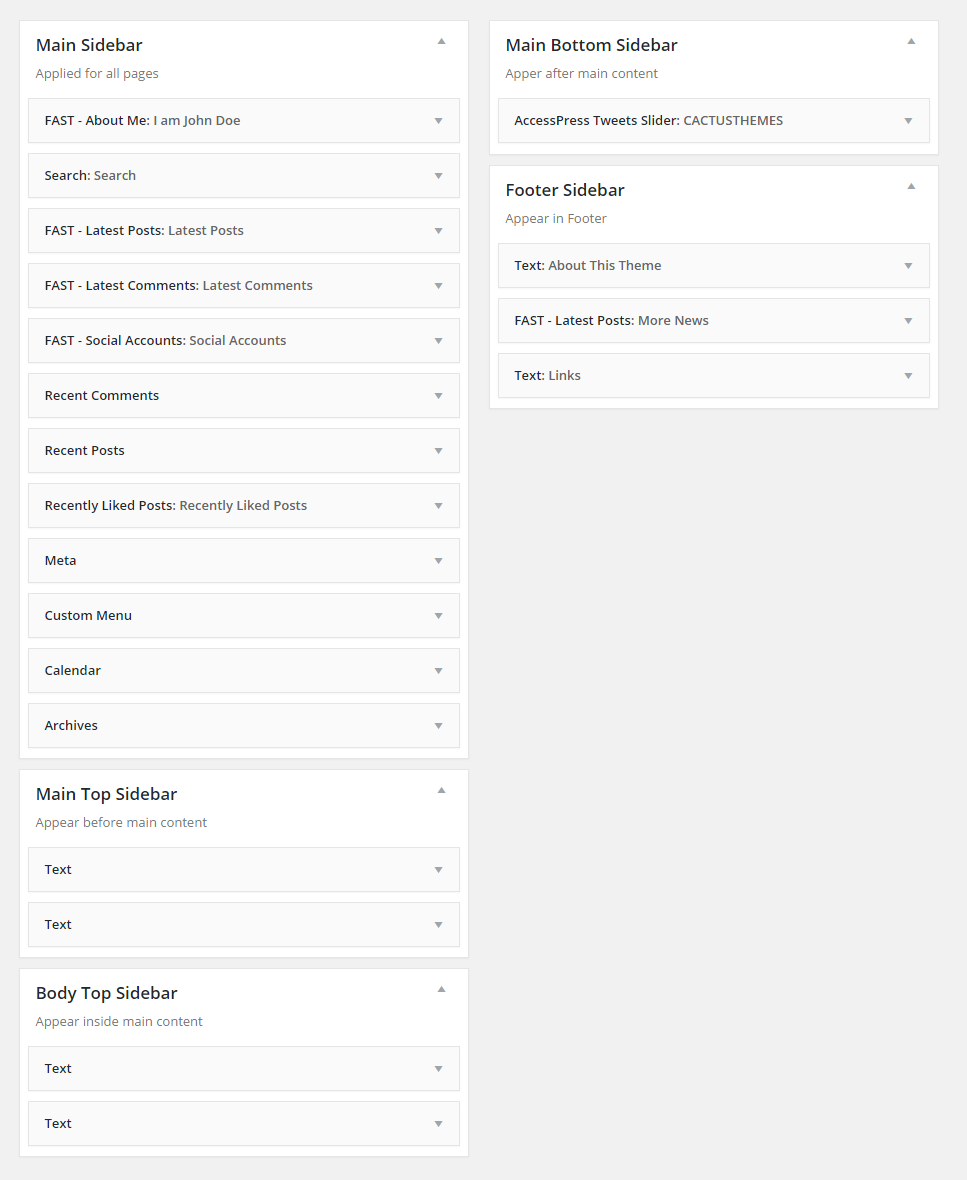The width and height of the screenshot is (967, 1180).
Task: Open the Custom Menu widget
Action: click(x=88, y=616)
